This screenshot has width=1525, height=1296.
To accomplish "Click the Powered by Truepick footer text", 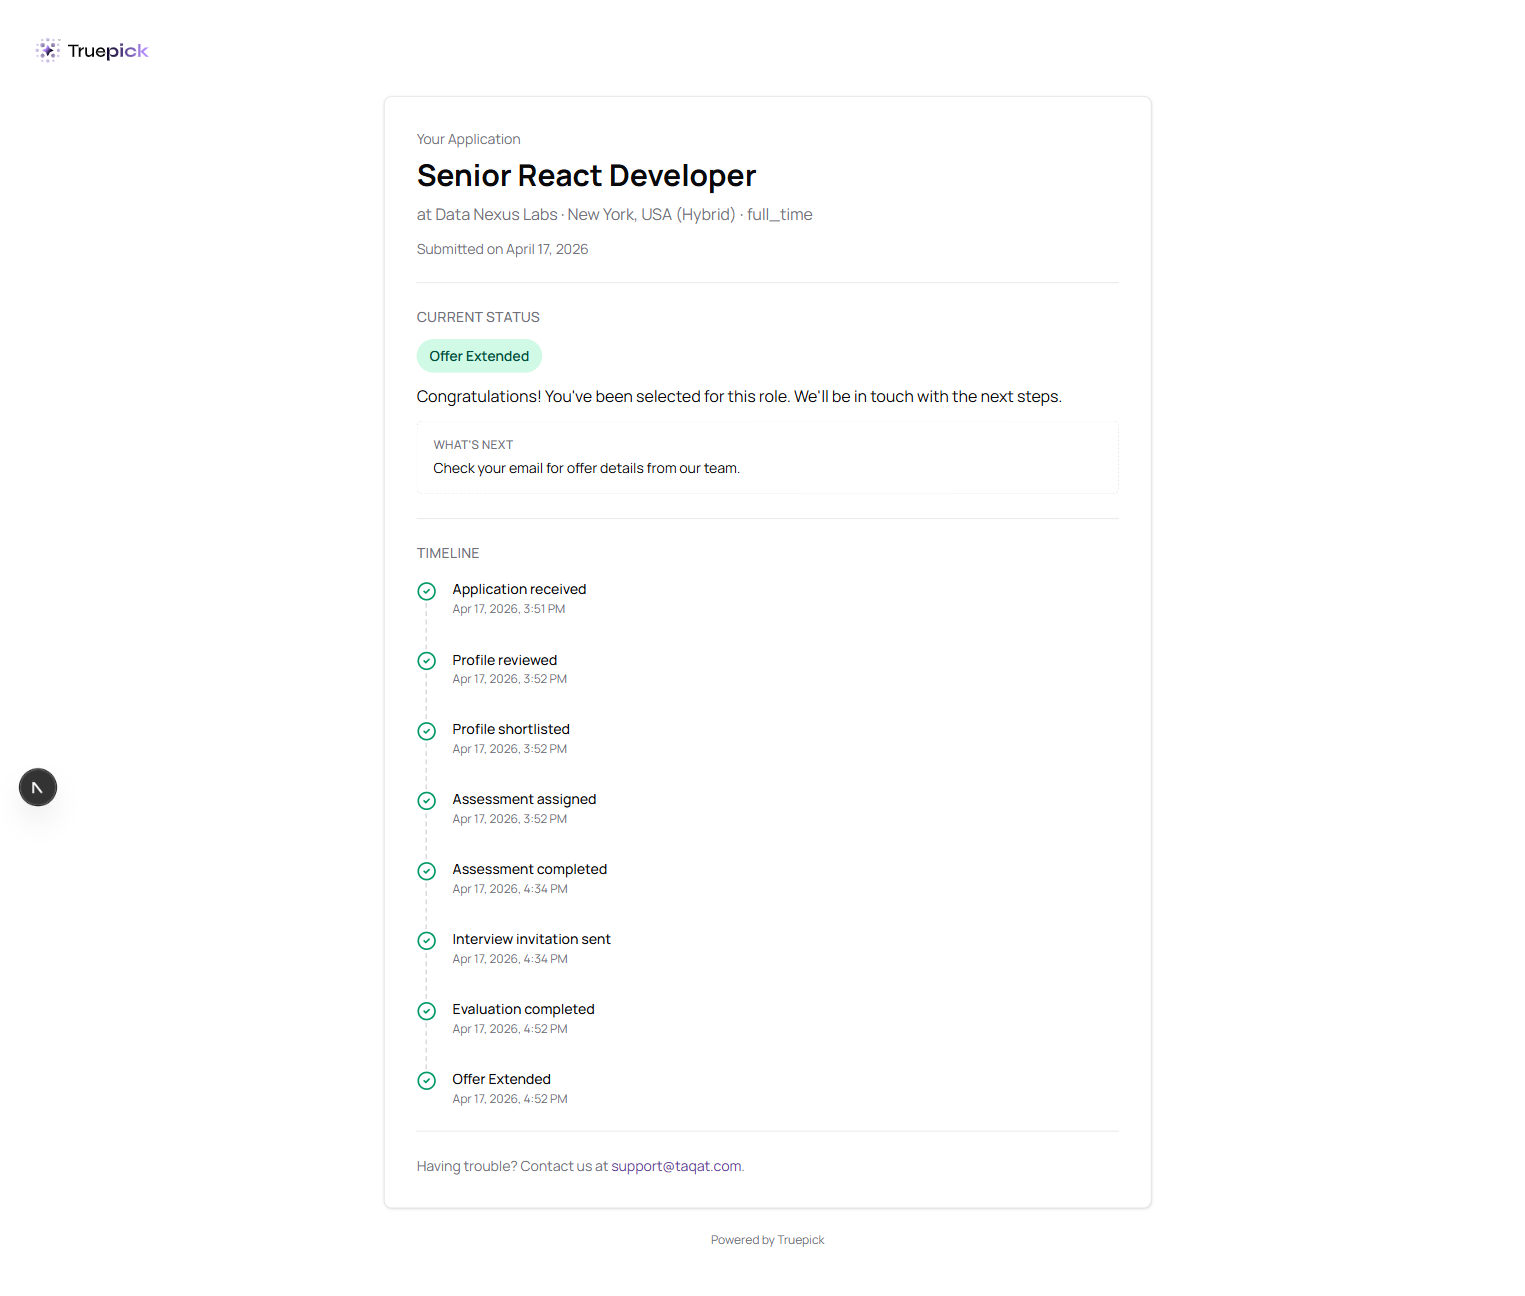I will 767,1240.
